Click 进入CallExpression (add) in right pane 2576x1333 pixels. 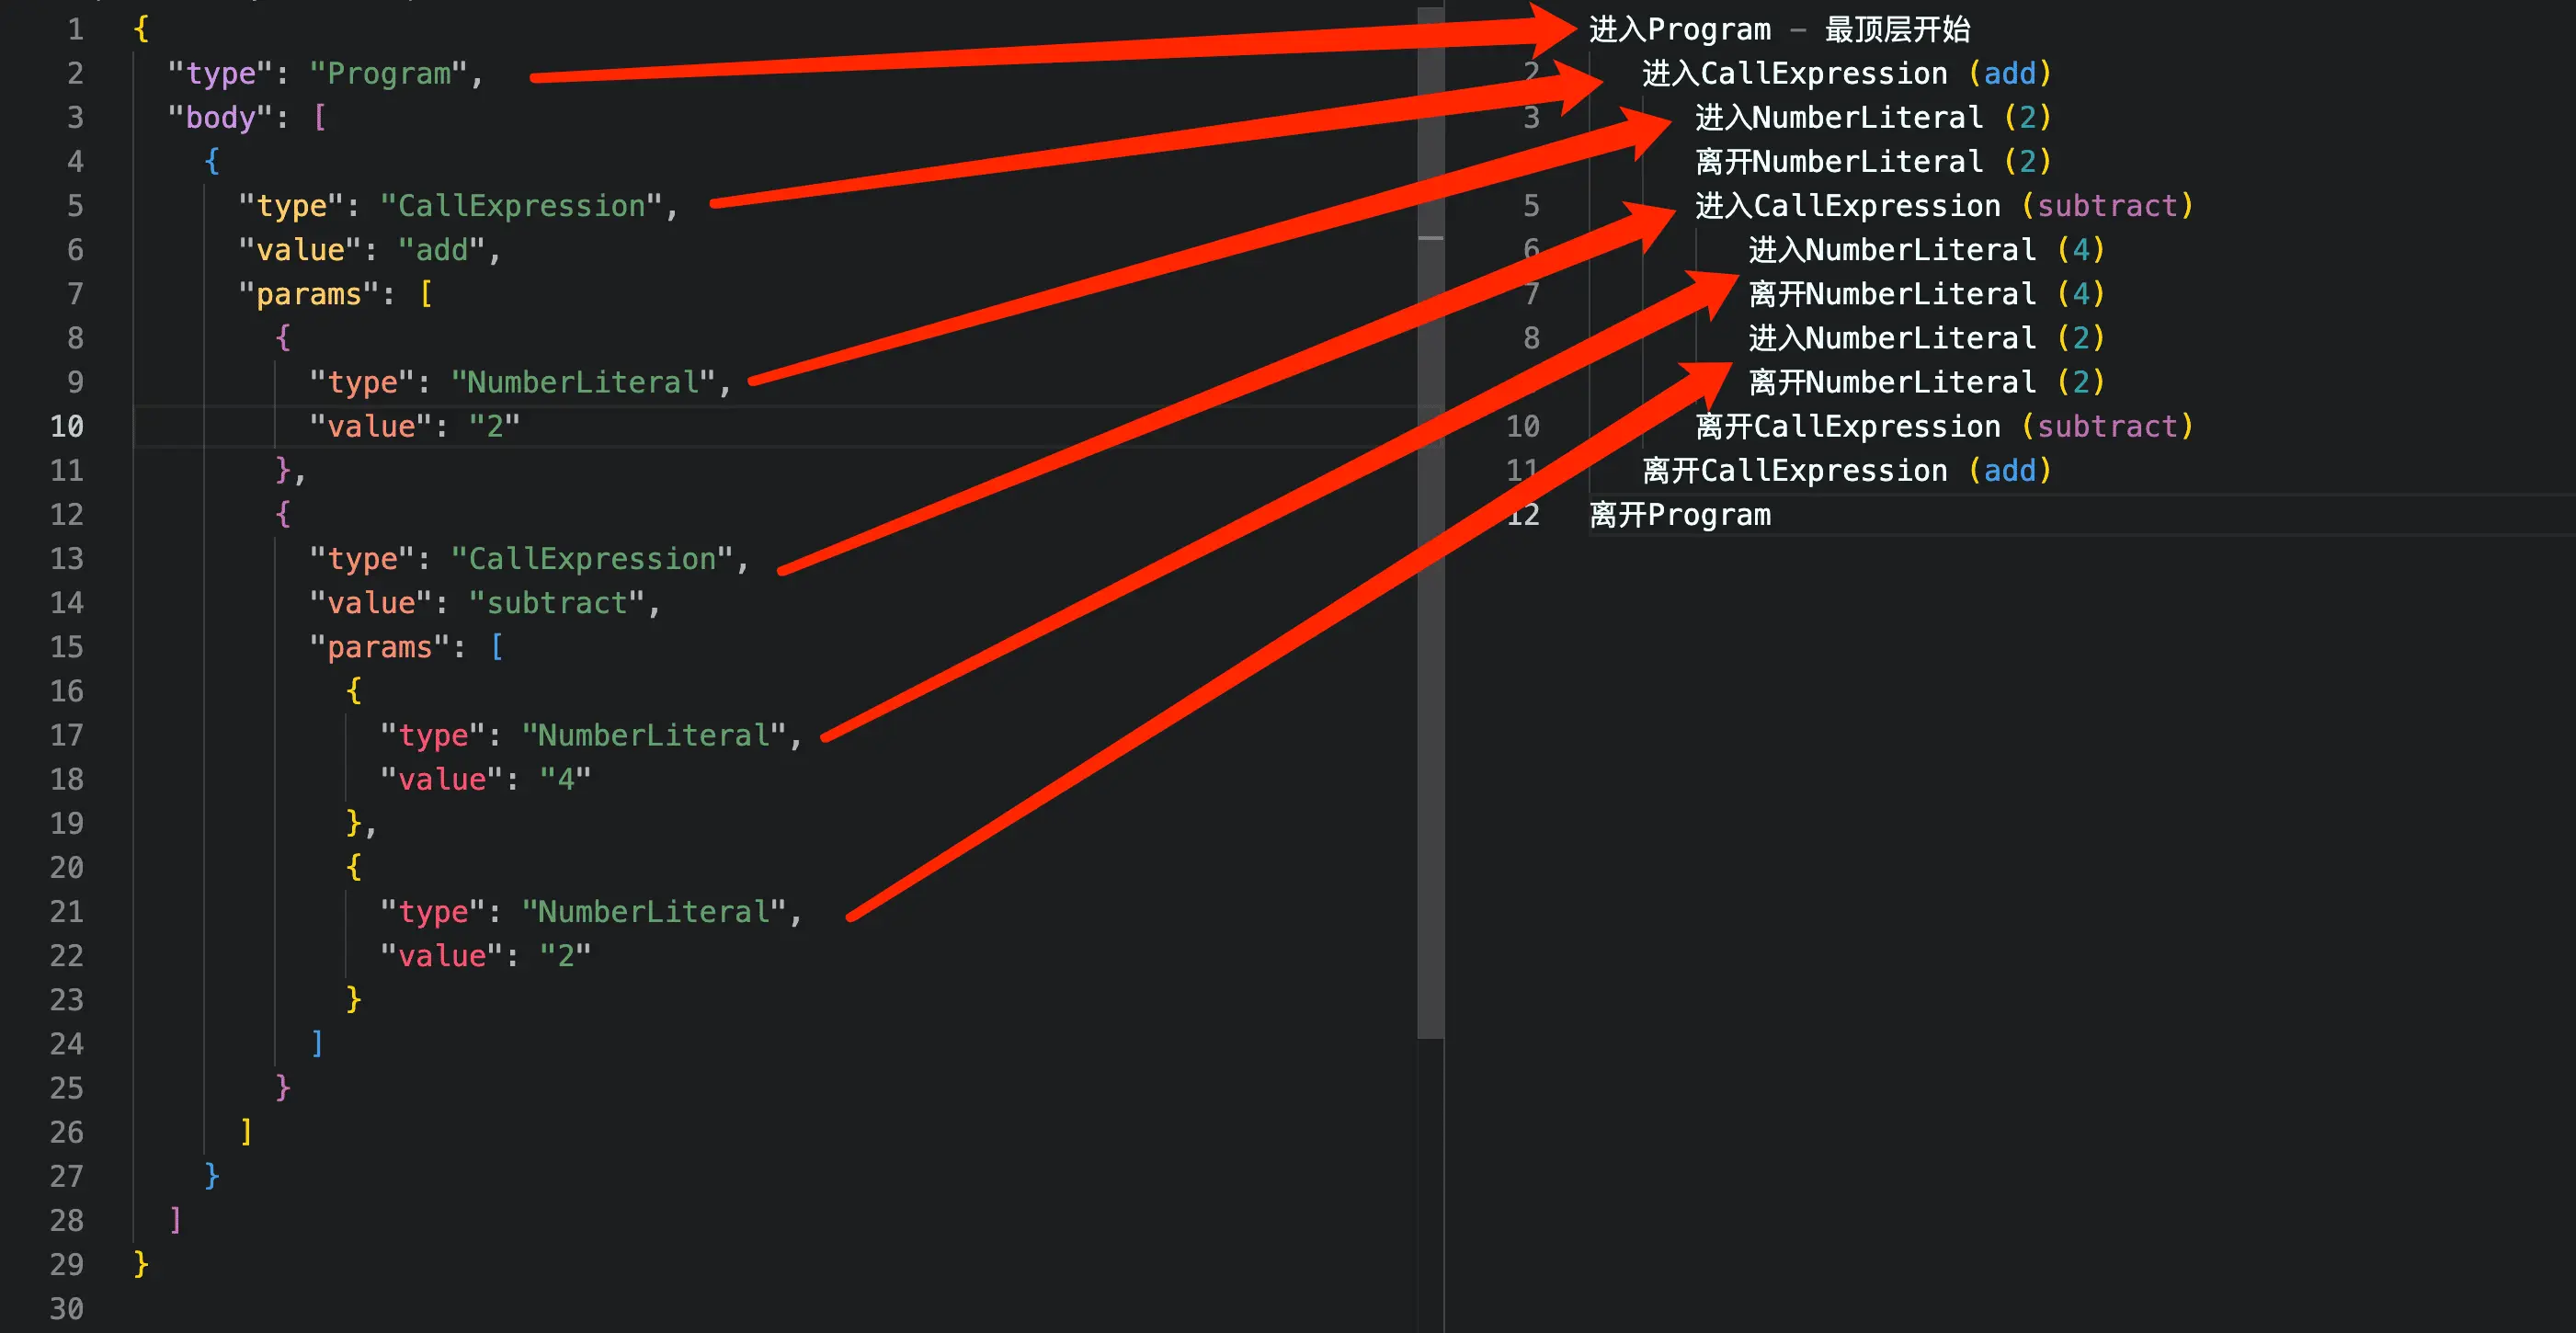[1845, 74]
